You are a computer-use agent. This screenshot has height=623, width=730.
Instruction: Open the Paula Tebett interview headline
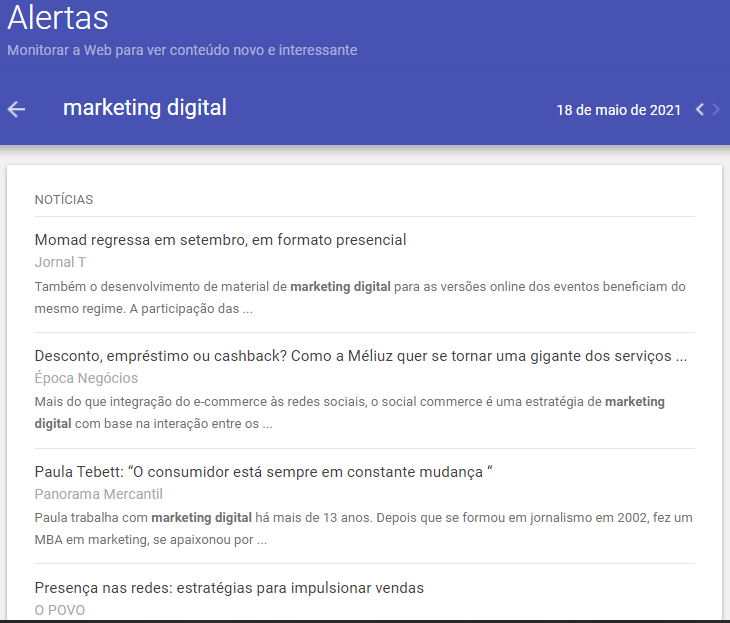[264, 472]
